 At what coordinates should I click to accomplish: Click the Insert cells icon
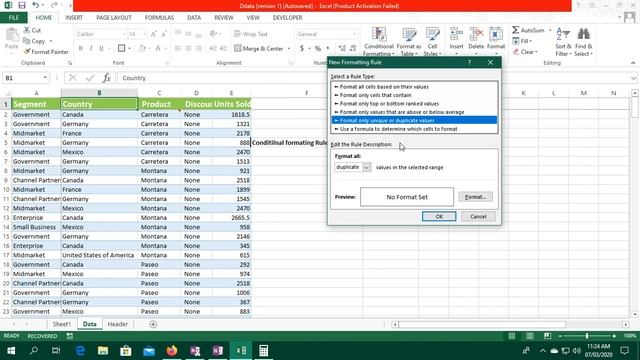coord(456,34)
